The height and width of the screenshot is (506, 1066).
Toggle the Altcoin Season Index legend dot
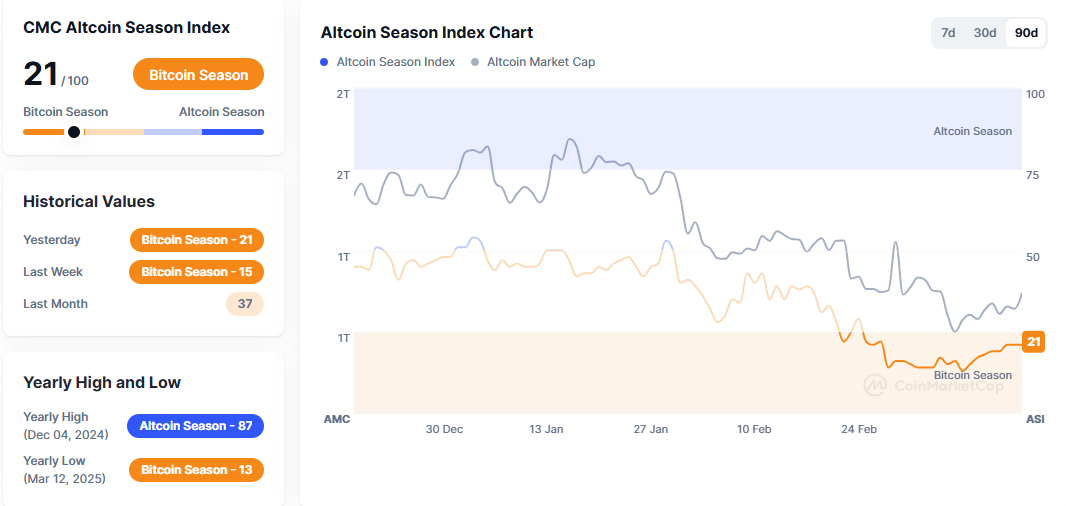click(x=325, y=62)
